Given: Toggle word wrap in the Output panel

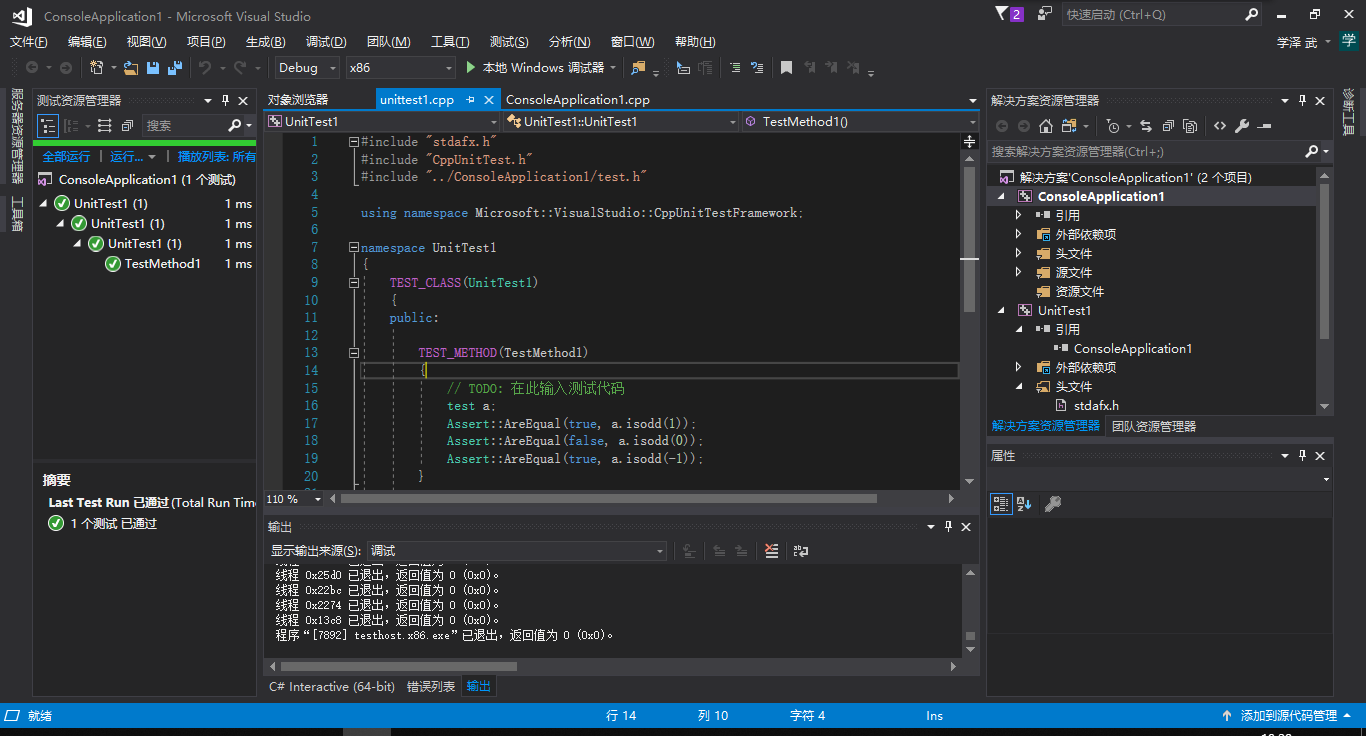Looking at the screenshot, I should [800, 551].
